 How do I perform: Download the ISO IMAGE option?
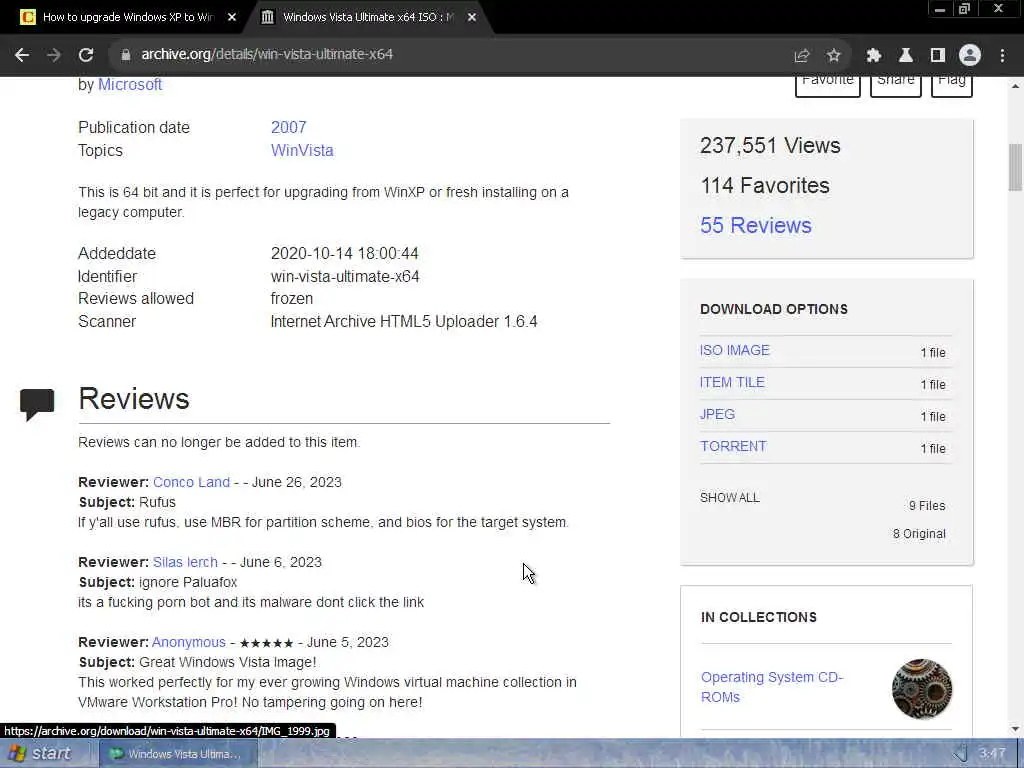click(x=735, y=350)
